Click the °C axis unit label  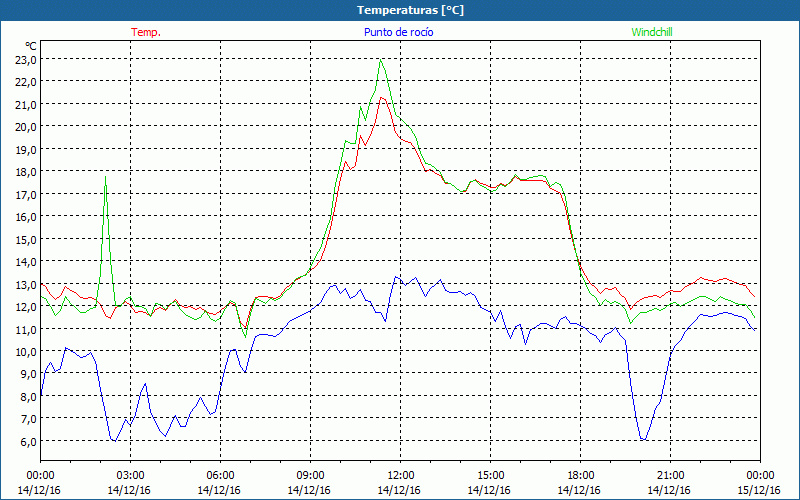coord(31,46)
